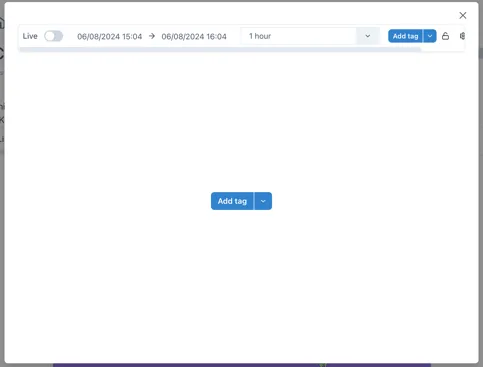The image size is (483, 367).
Task: Open the end date 06/08/2024 16:04 field
Action: (194, 36)
